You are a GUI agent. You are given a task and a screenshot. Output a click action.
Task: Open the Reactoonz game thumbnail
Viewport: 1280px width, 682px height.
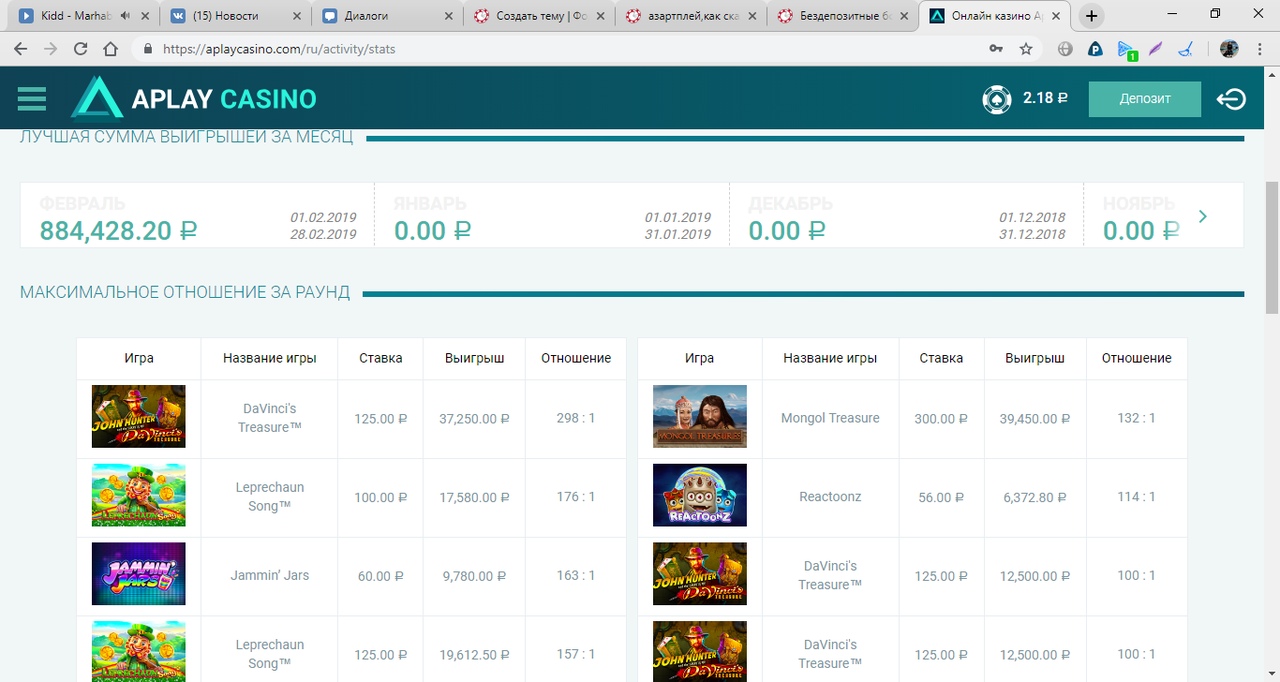click(x=699, y=495)
